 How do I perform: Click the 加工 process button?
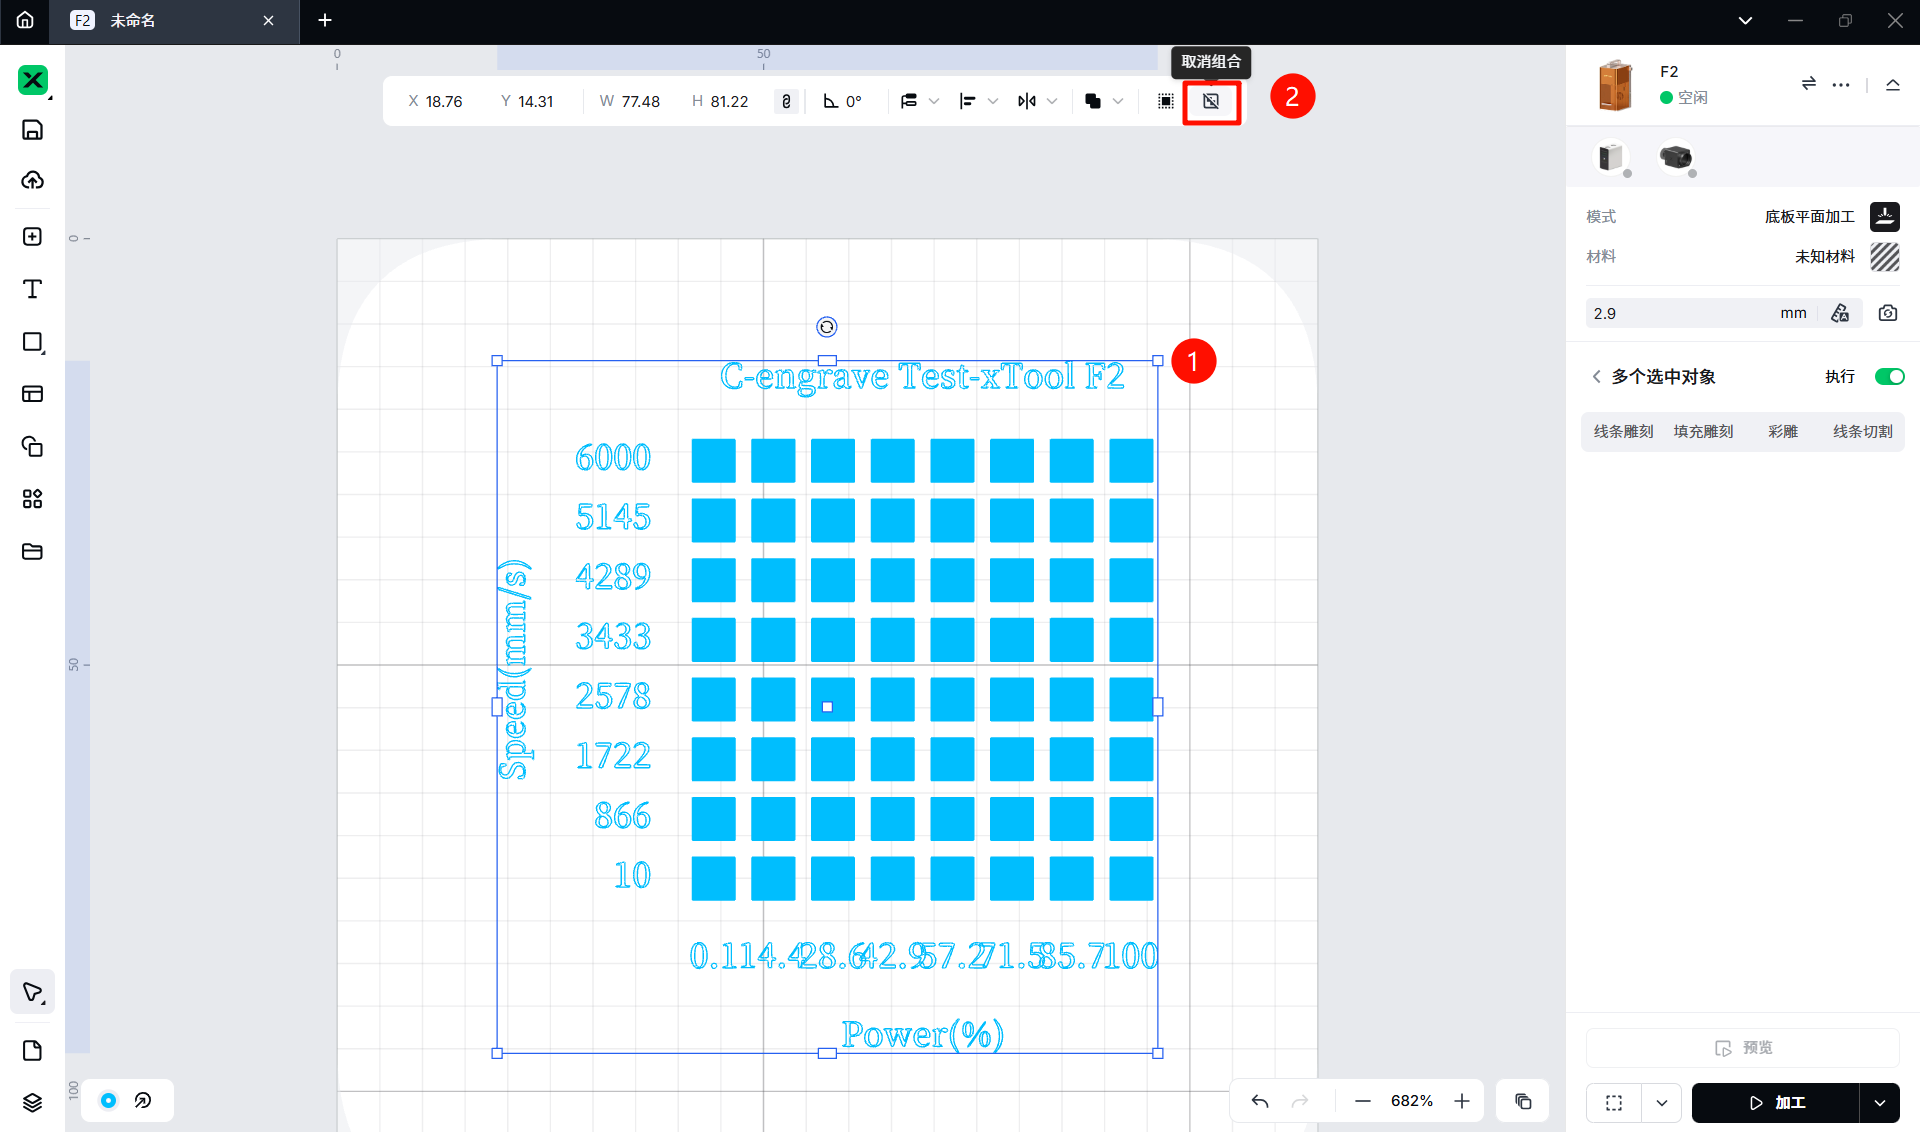pyautogui.click(x=1776, y=1102)
